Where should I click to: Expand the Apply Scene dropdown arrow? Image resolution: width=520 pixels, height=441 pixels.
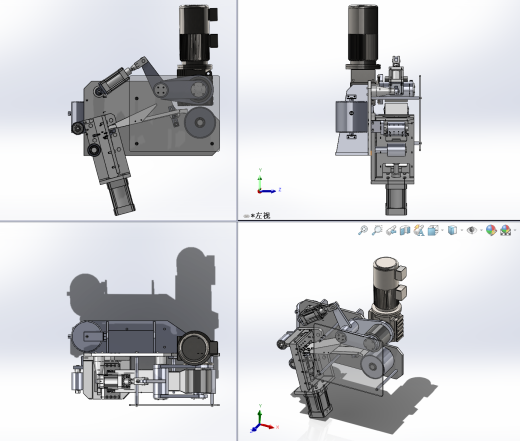[515, 230]
